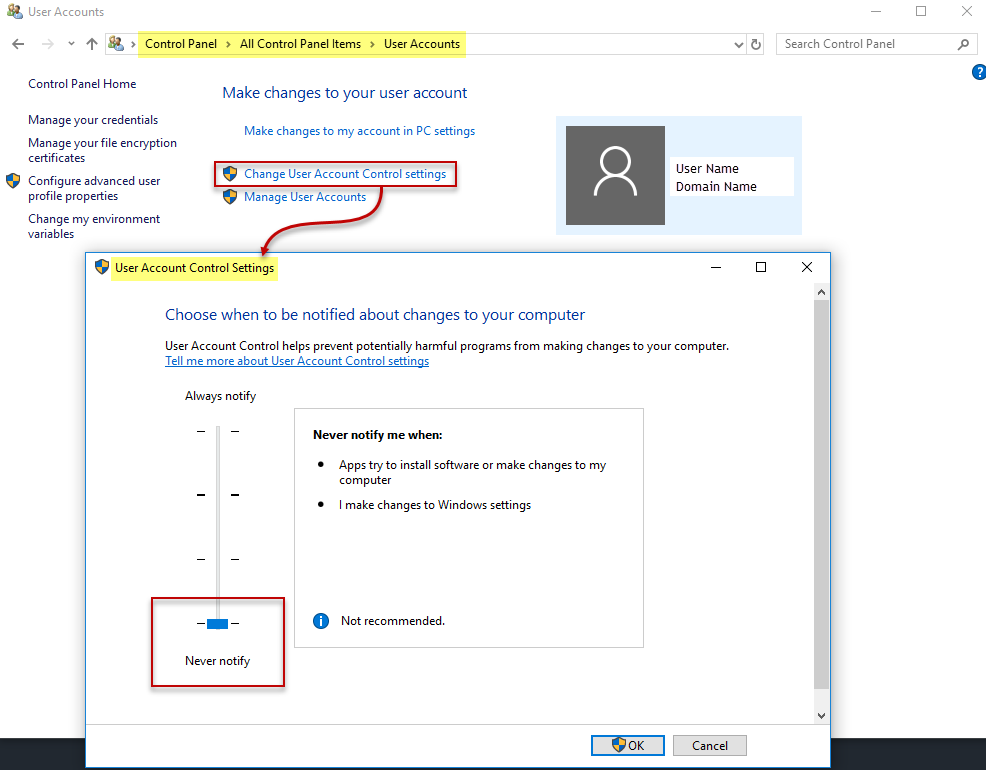Close the User Account Control Settings dialog
The width and height of the screenshot is (986, 770).
point(807,267)
